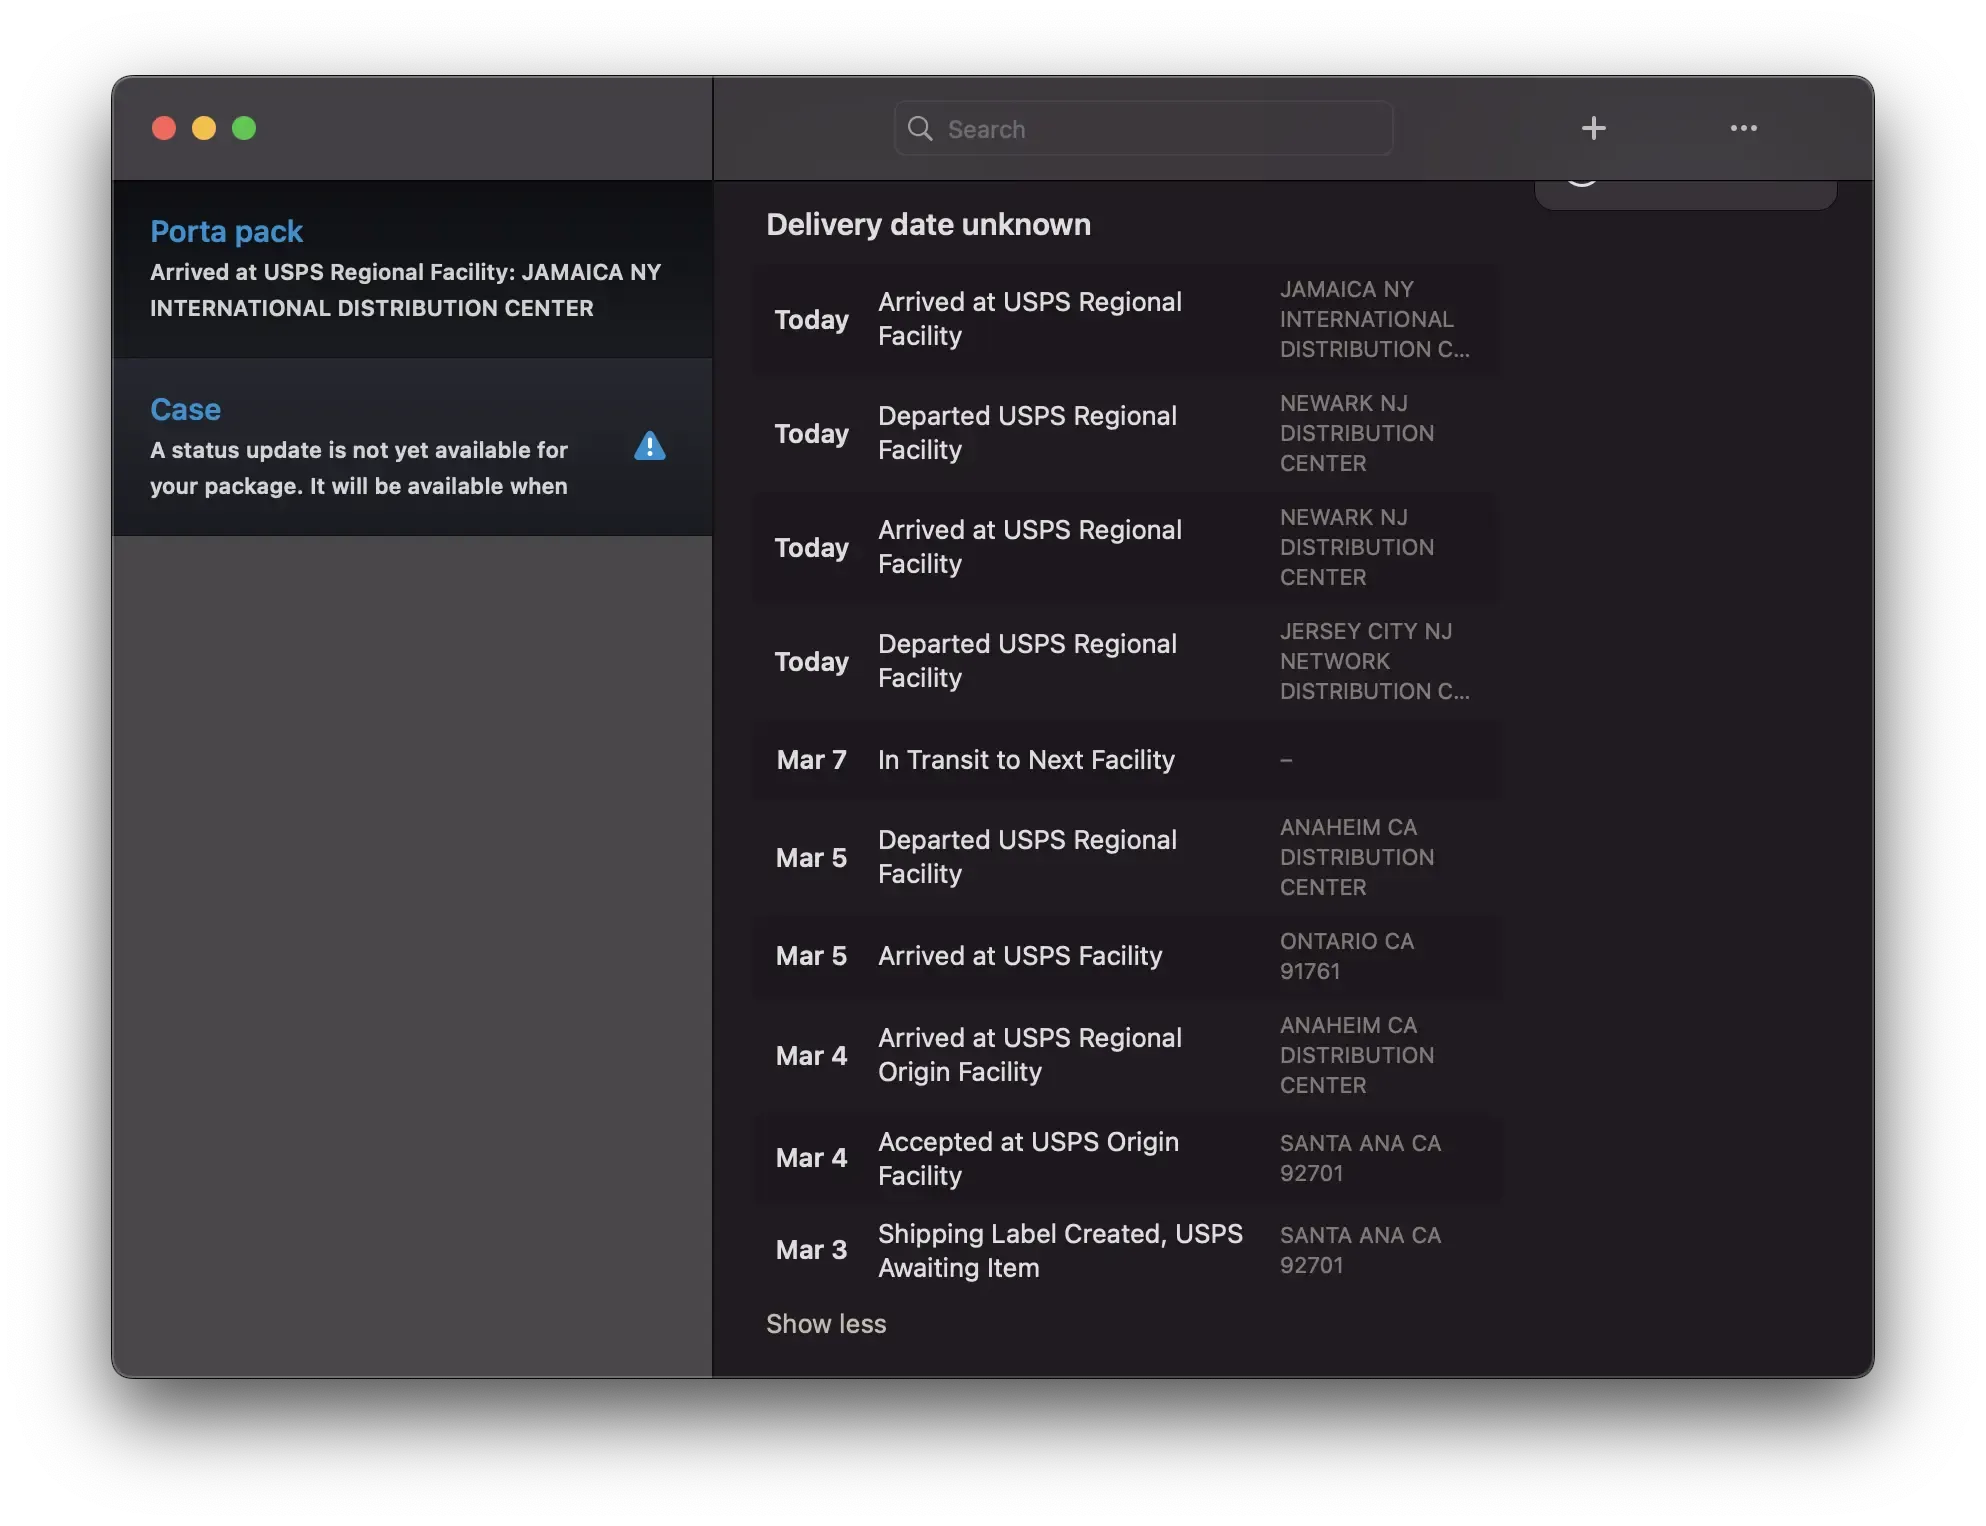Click the Delivery date unknown heading
This screenshot has height=1526, width=1986.
click(928, 225)
